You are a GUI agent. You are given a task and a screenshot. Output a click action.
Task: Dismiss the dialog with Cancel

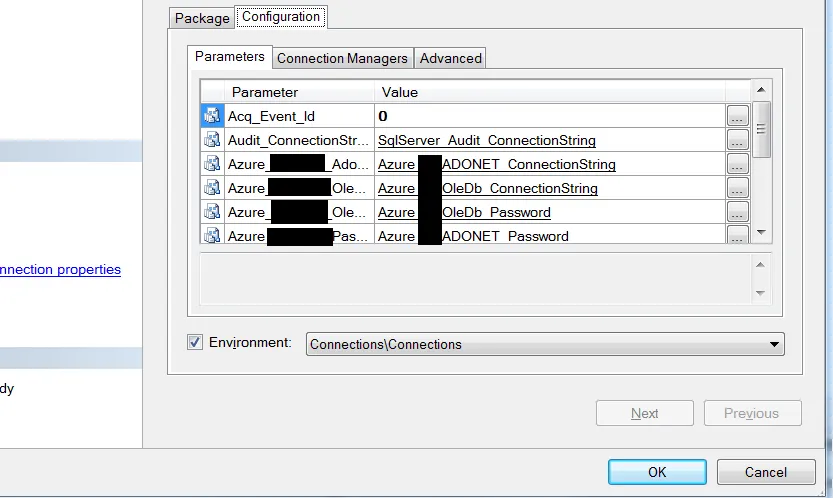click(766, 472)
